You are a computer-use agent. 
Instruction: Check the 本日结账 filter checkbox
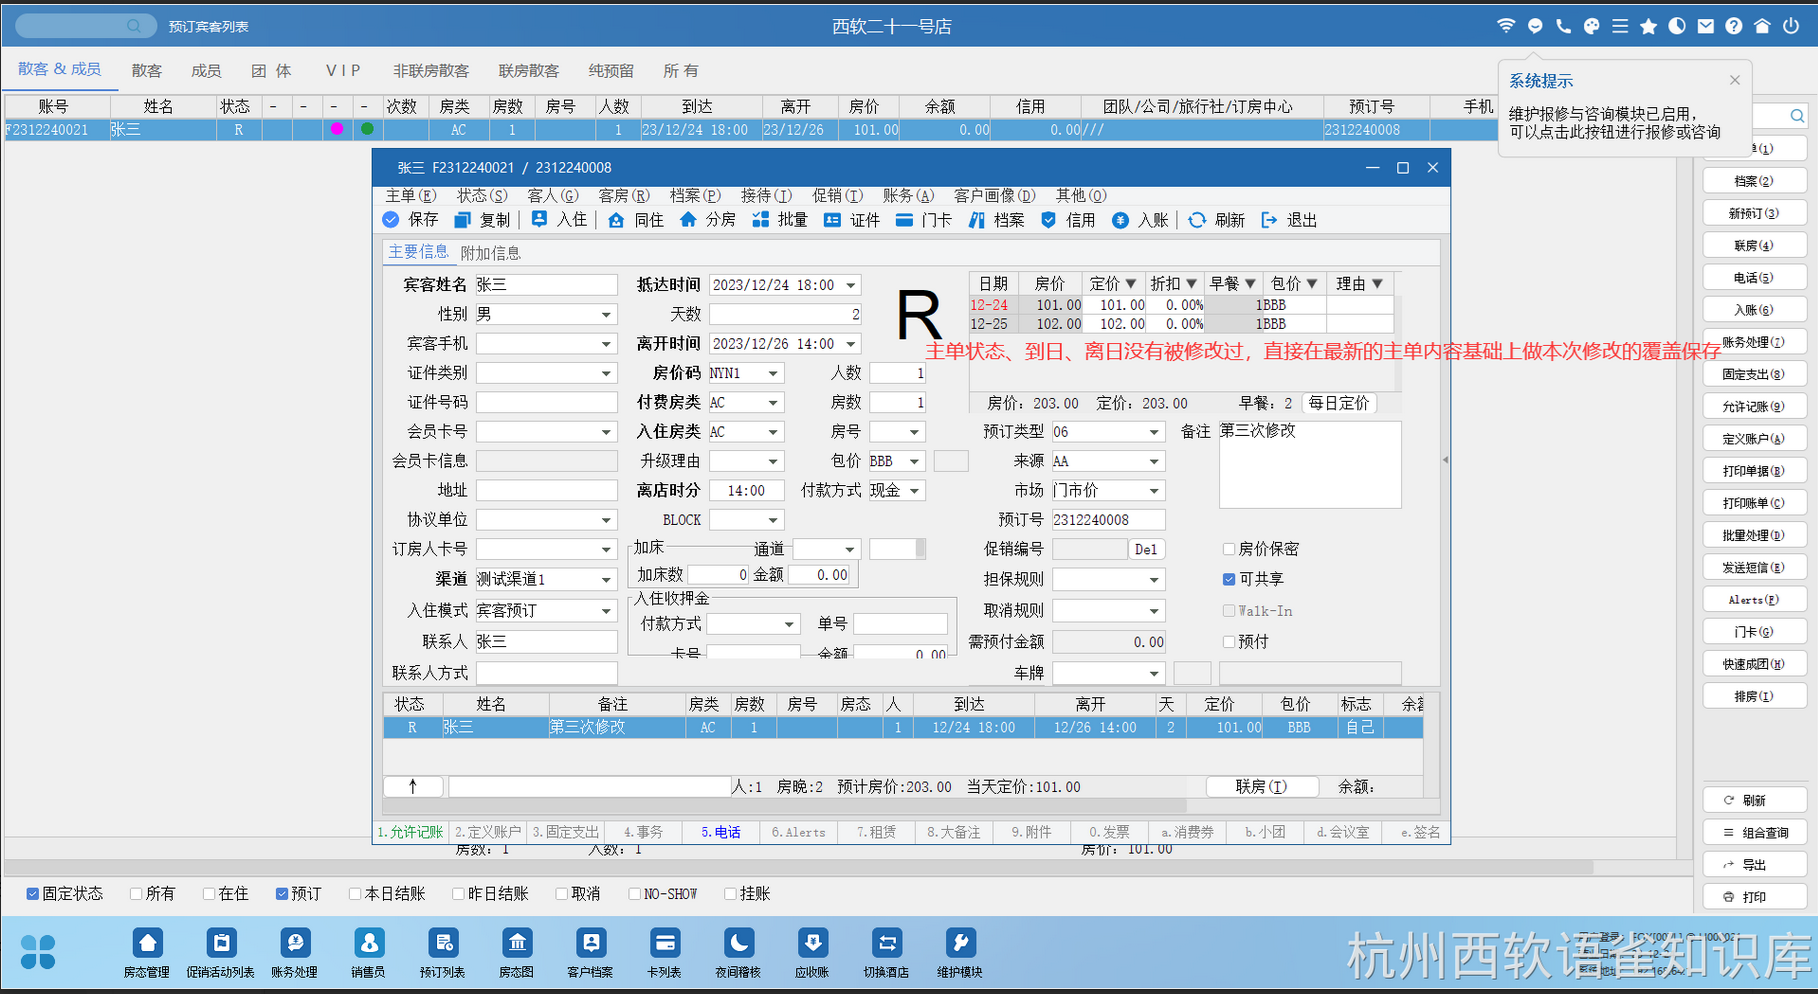click(x=355, y=894)
